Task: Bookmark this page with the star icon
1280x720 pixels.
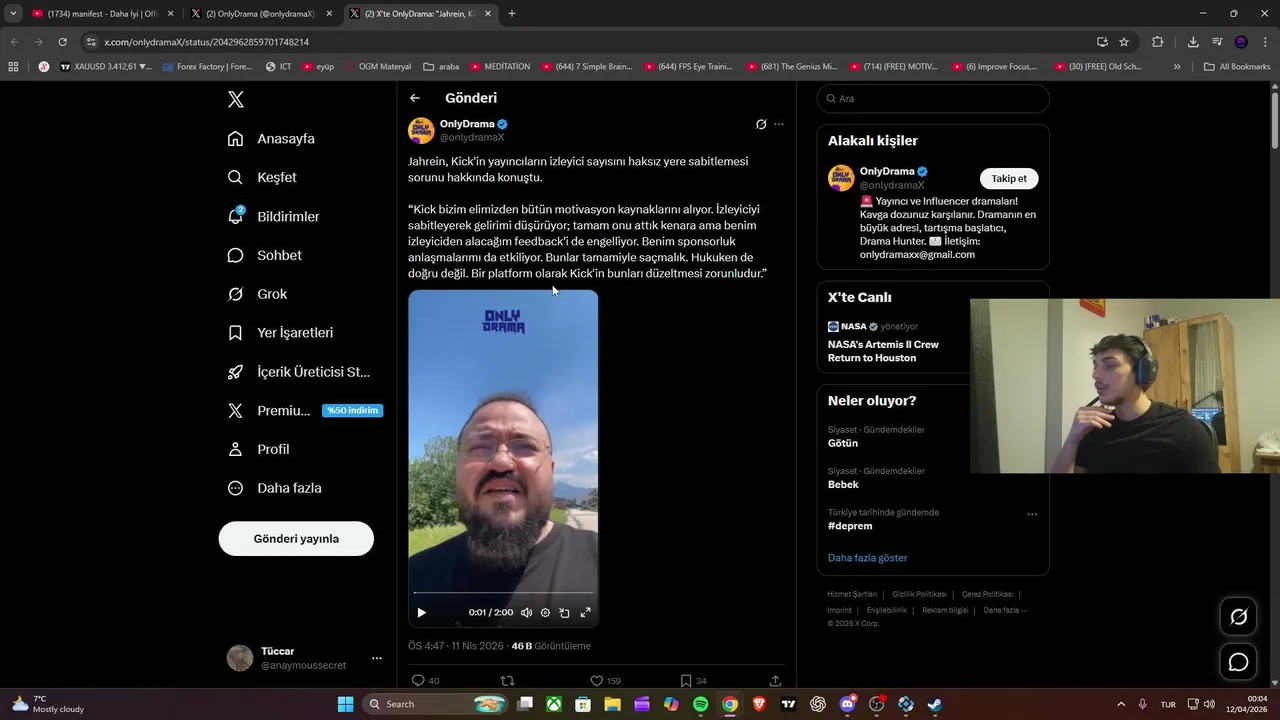Action: pyautogui.click(x=1124, y=42)
